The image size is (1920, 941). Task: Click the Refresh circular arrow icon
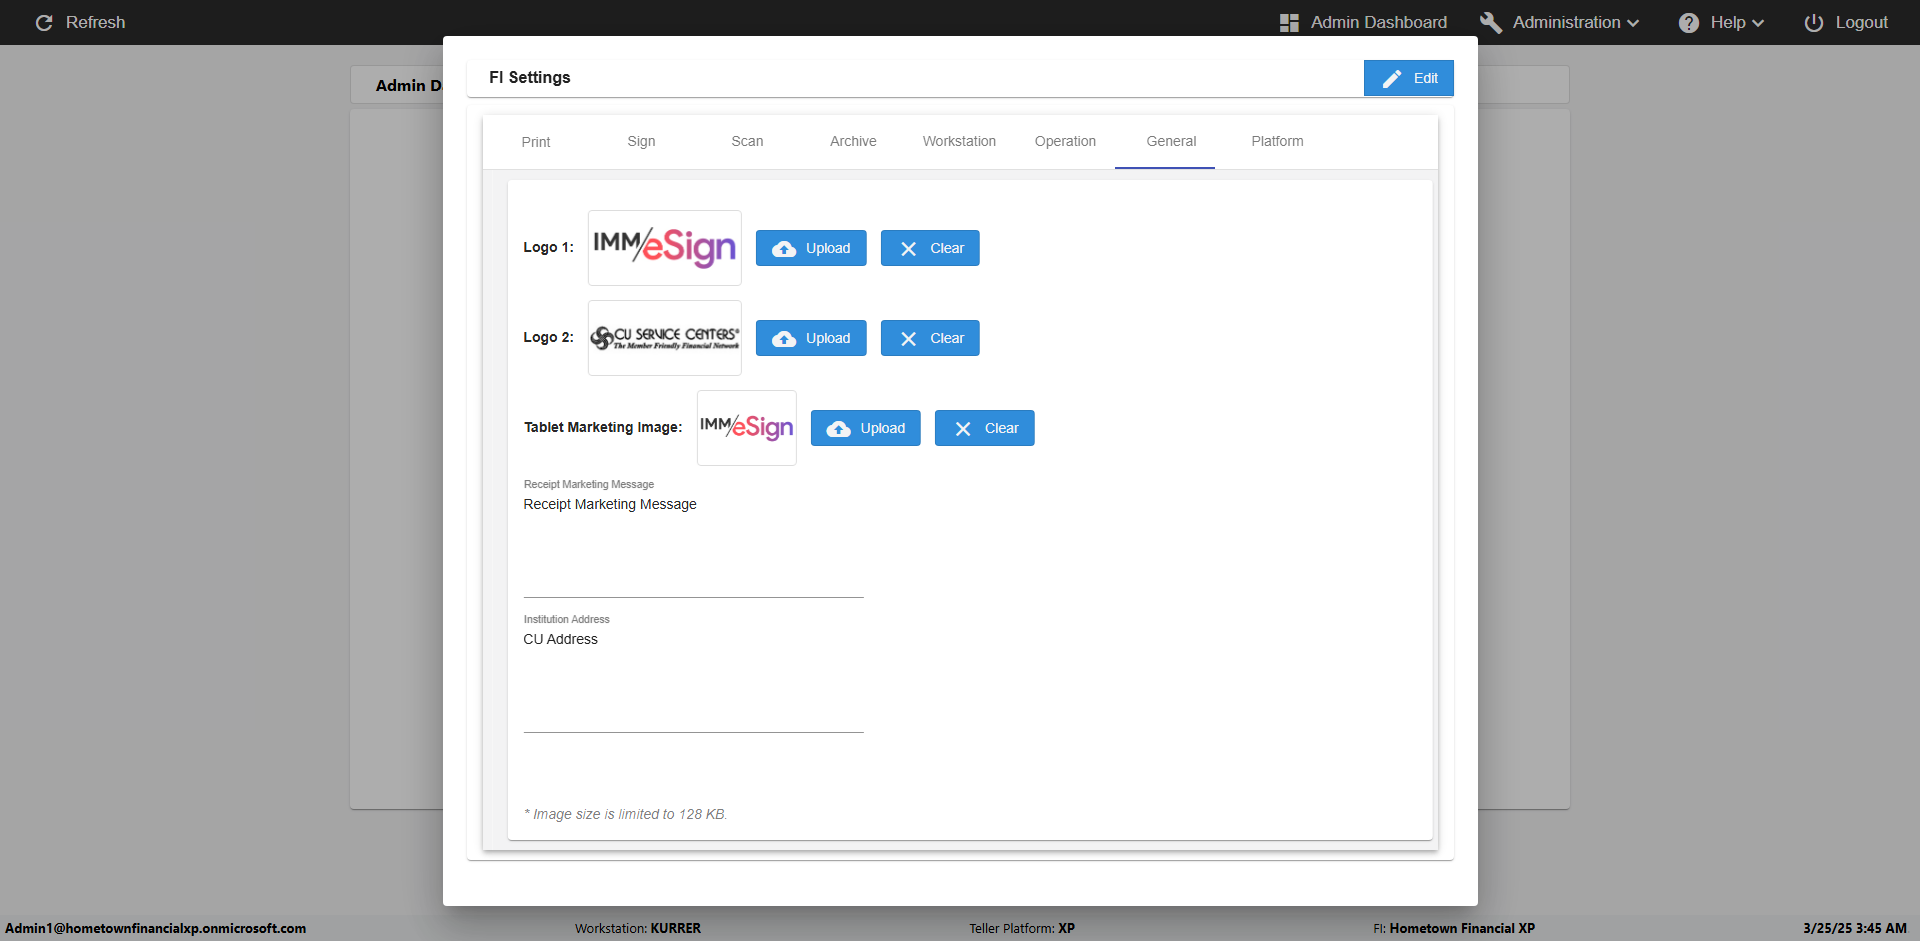tap(44, 23)
